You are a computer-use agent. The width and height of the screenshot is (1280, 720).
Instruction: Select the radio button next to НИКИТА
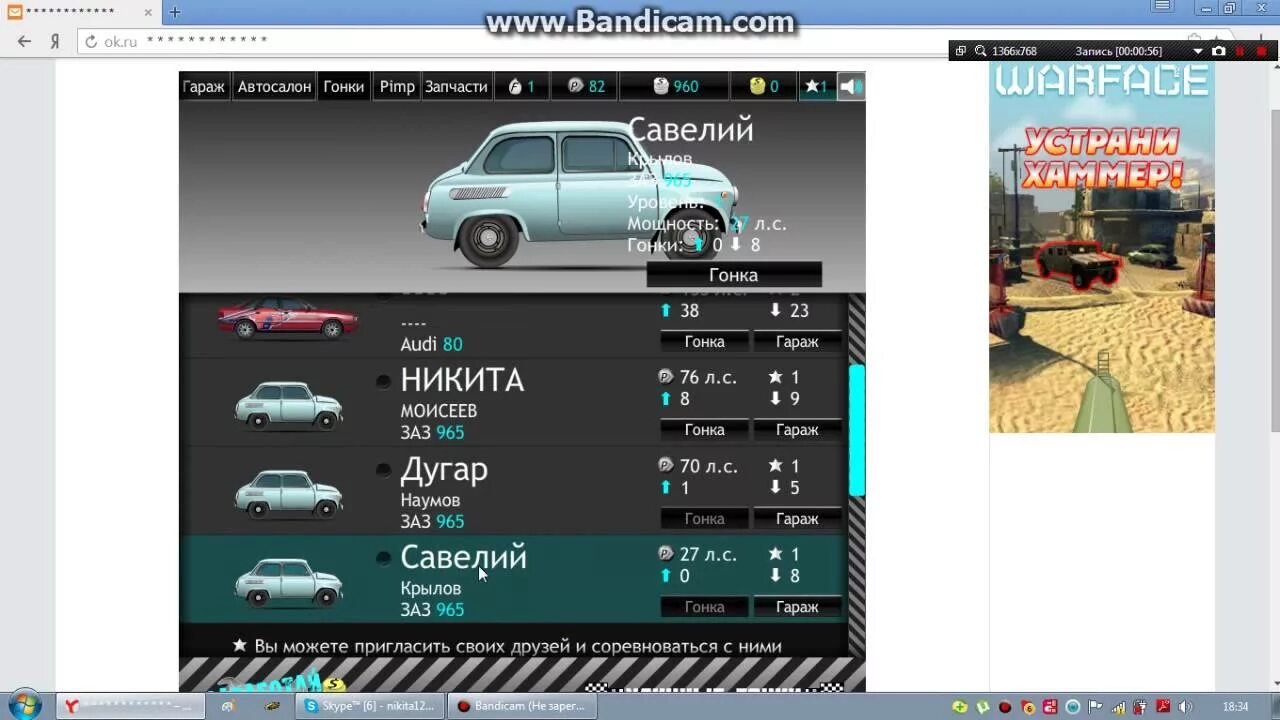pos(383,381)
